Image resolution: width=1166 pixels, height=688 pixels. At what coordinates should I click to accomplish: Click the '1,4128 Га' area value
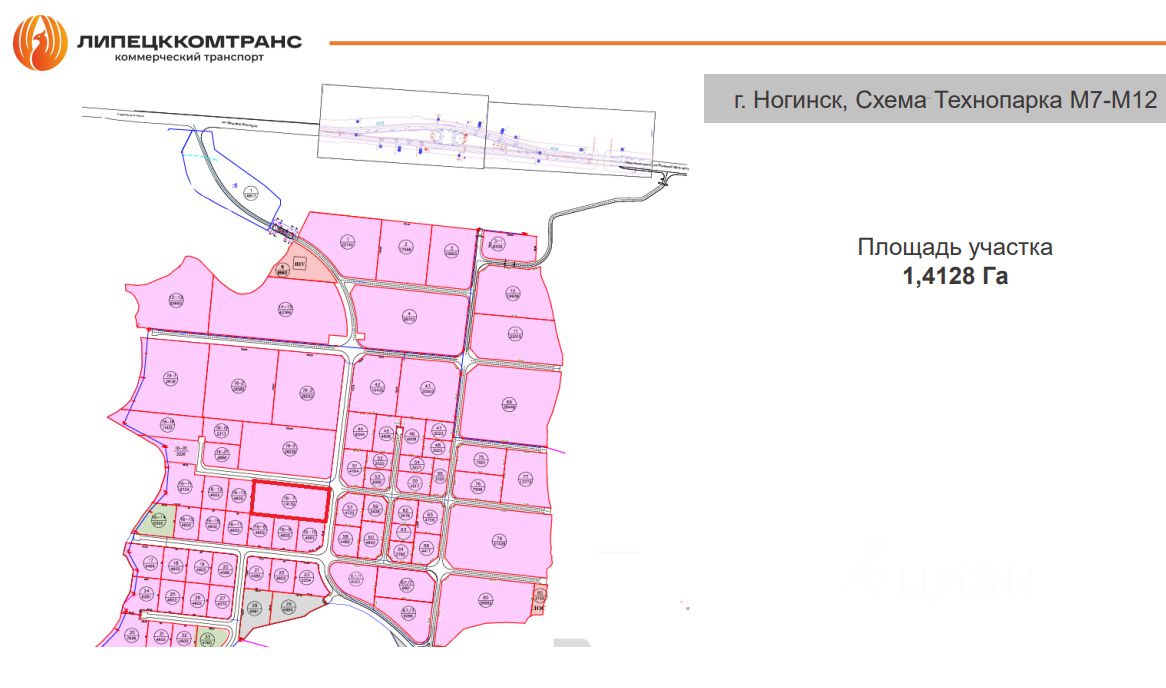click(955, 276)
